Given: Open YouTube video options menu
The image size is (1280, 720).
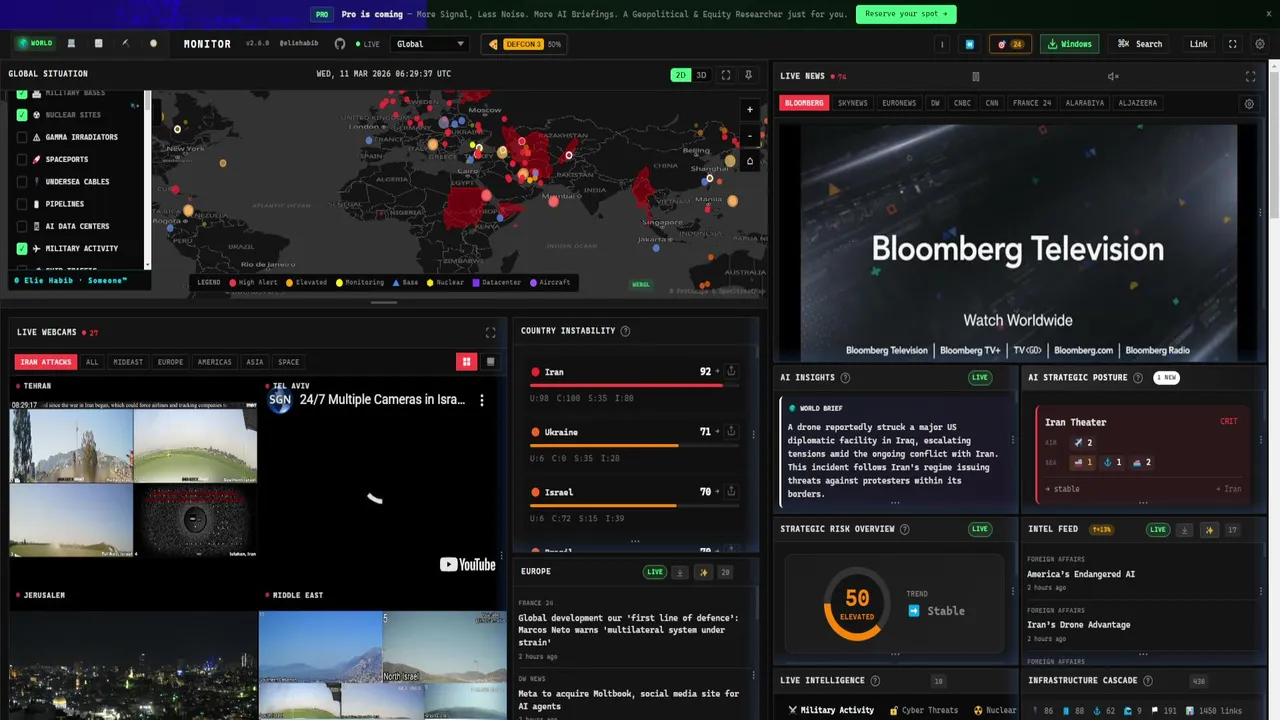Looking at the screenshot, I should (481, 400).
